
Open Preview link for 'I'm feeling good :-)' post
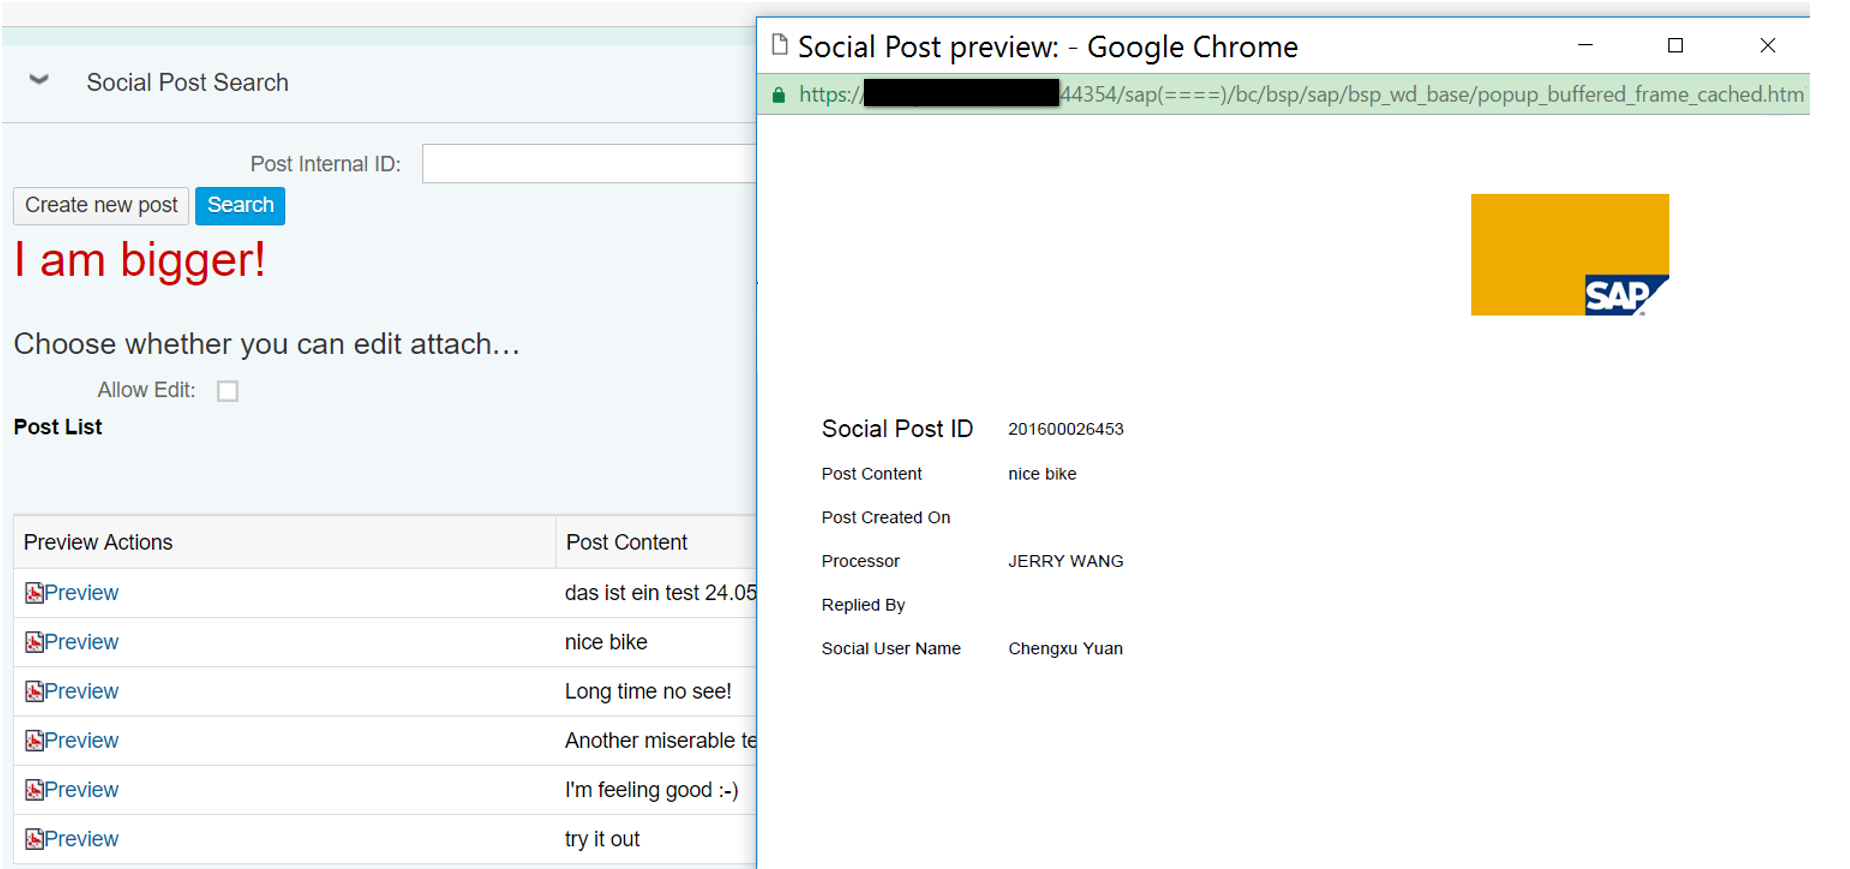pyautogui.click(x=81, y=790)
